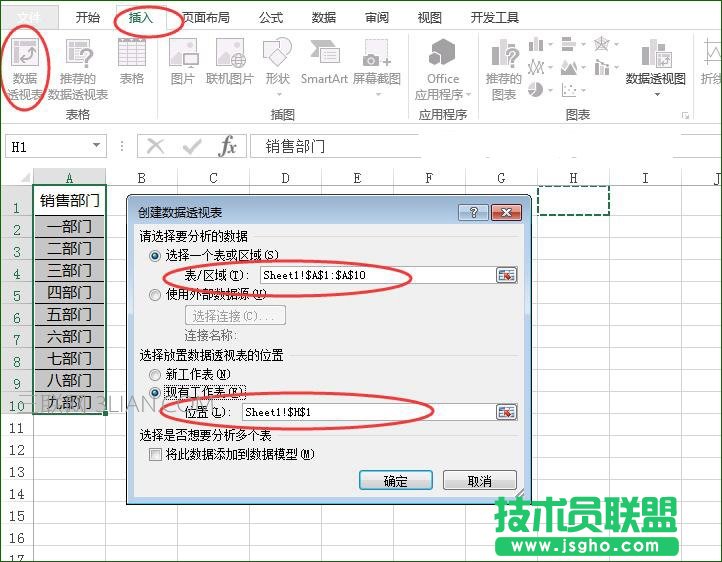Screen dimensions: 722x562
Task: Click the fx insert function icon
Action: [x=227, y=147]
